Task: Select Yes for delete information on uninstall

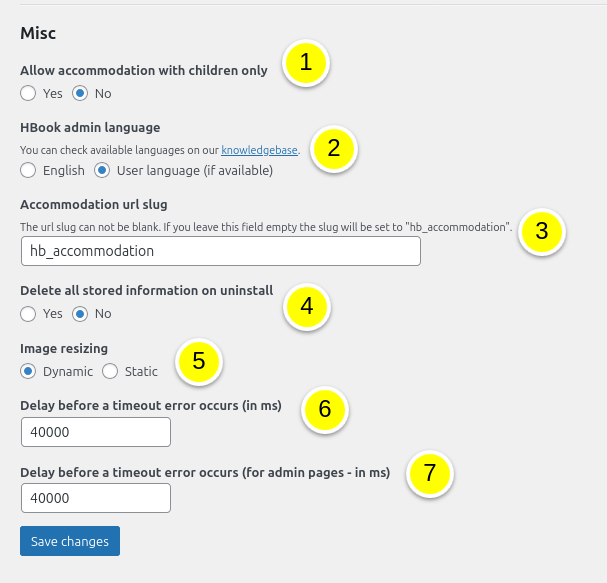Action: tap(29, 313)
